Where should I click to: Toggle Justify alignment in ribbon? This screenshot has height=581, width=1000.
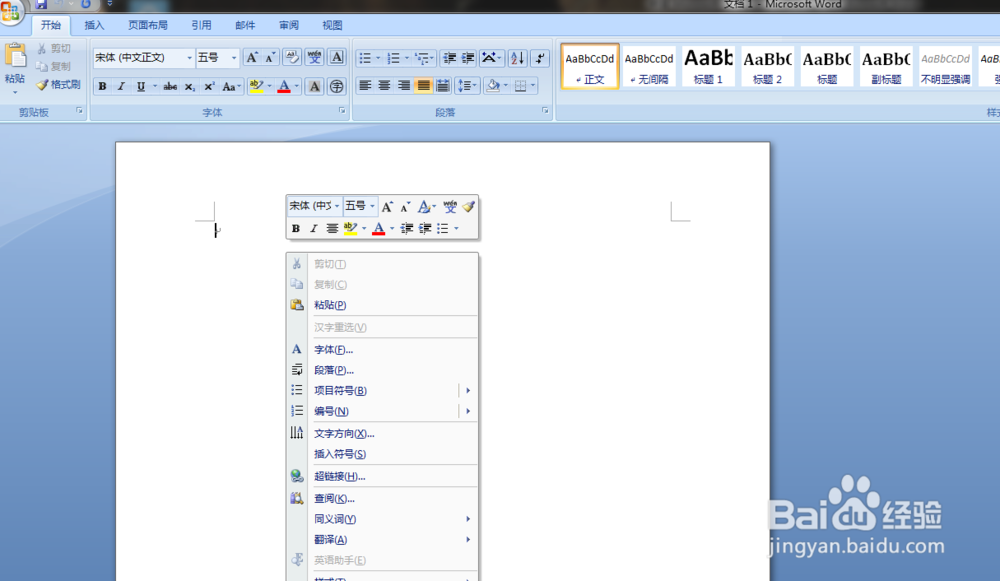tap(423, 85)
